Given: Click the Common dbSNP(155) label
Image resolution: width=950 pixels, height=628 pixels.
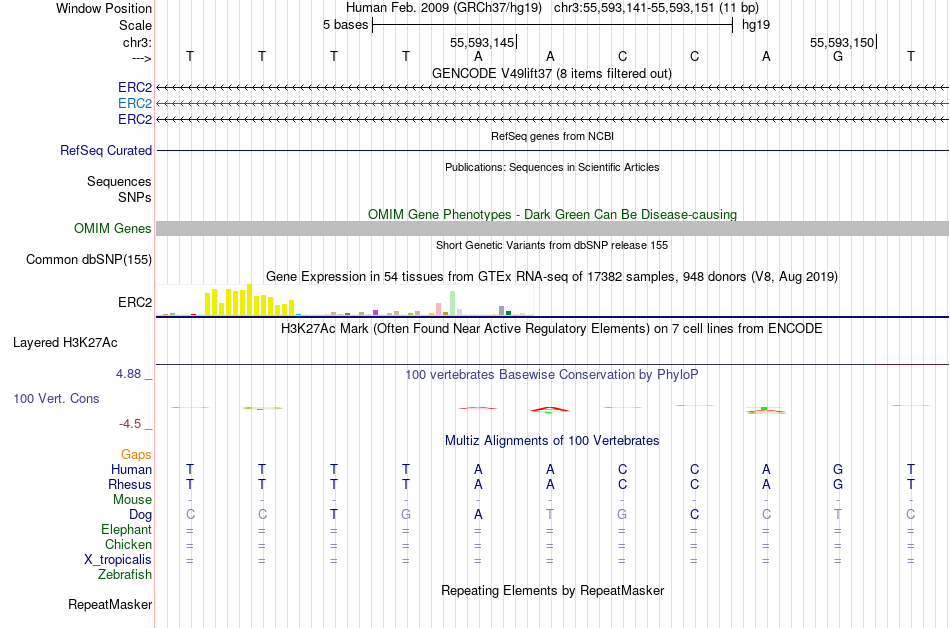Looking at the screenshot, I should 89,259.
